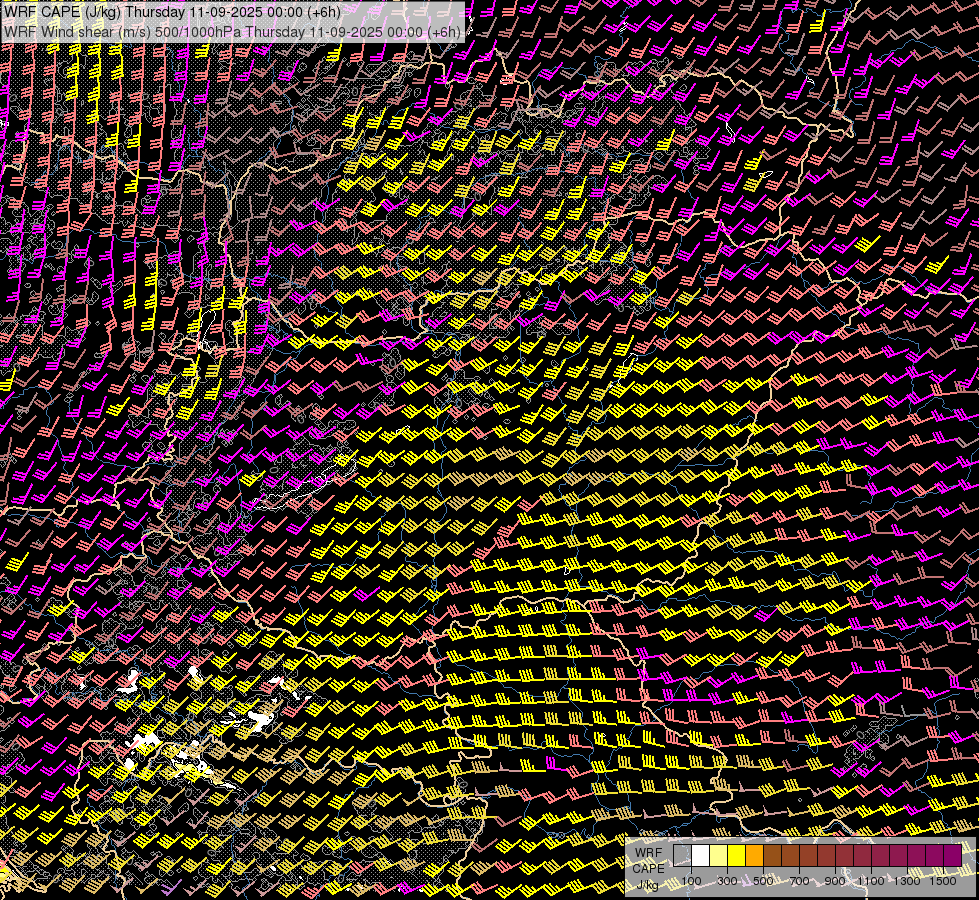Pick the pale yellow CAPE legend swatch
Viewport: 979px width, 900px height.
tap(718, 856)
